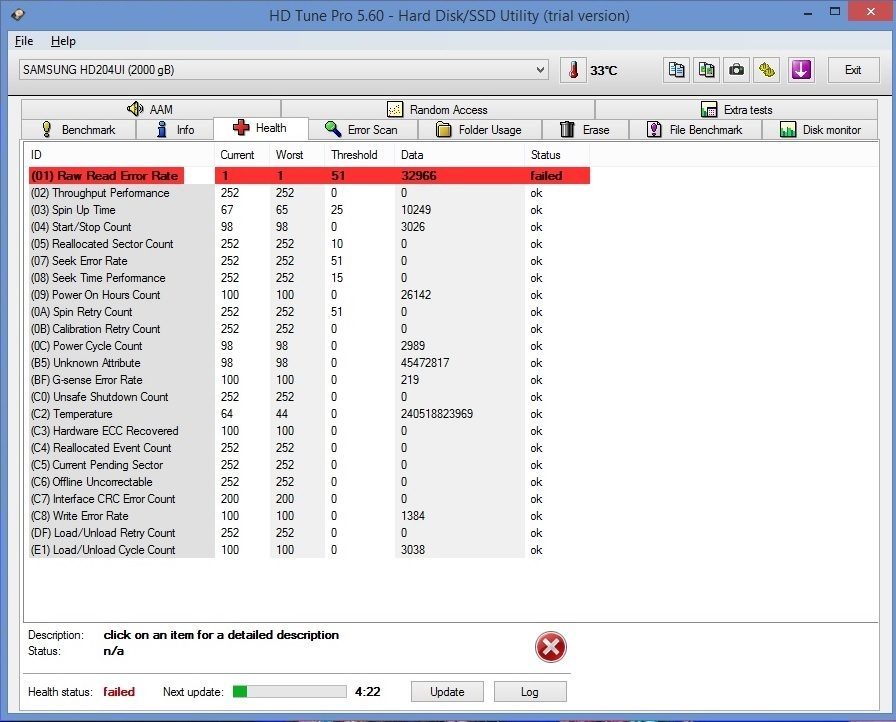
Task: Click the Update button
Action: [447, 692]
